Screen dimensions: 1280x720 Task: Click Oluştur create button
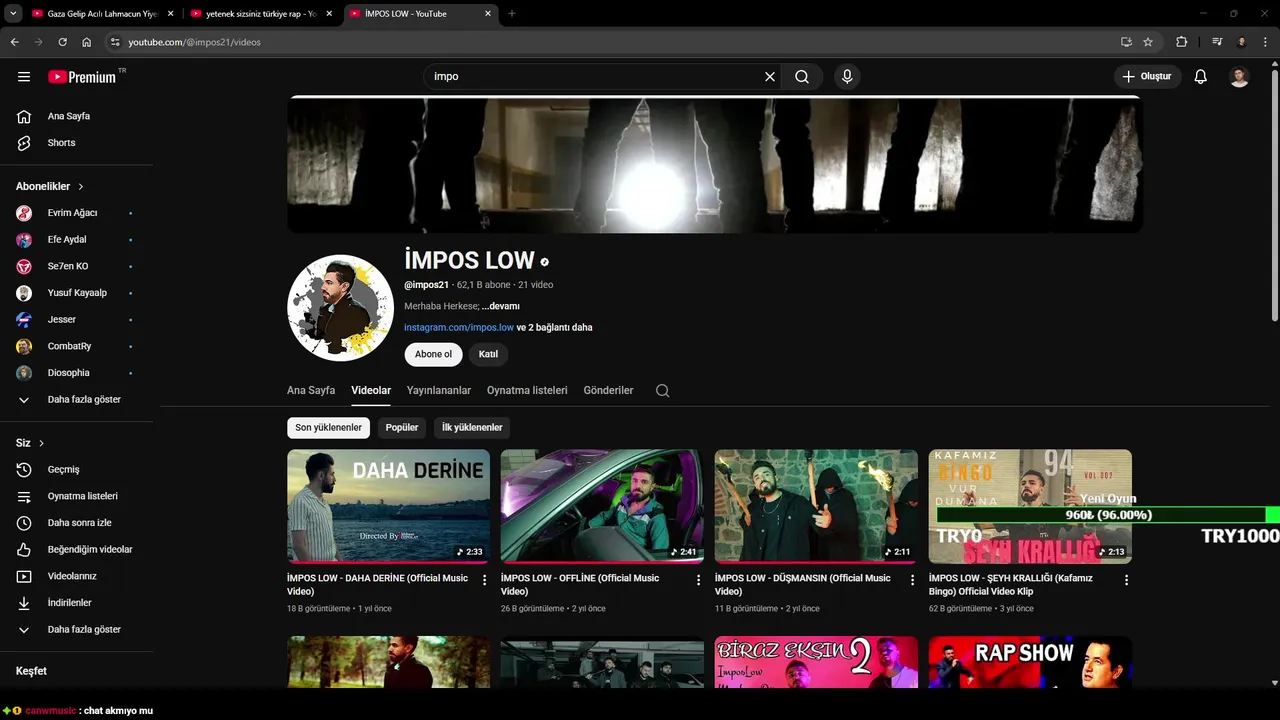click(x=1148, y=77)
